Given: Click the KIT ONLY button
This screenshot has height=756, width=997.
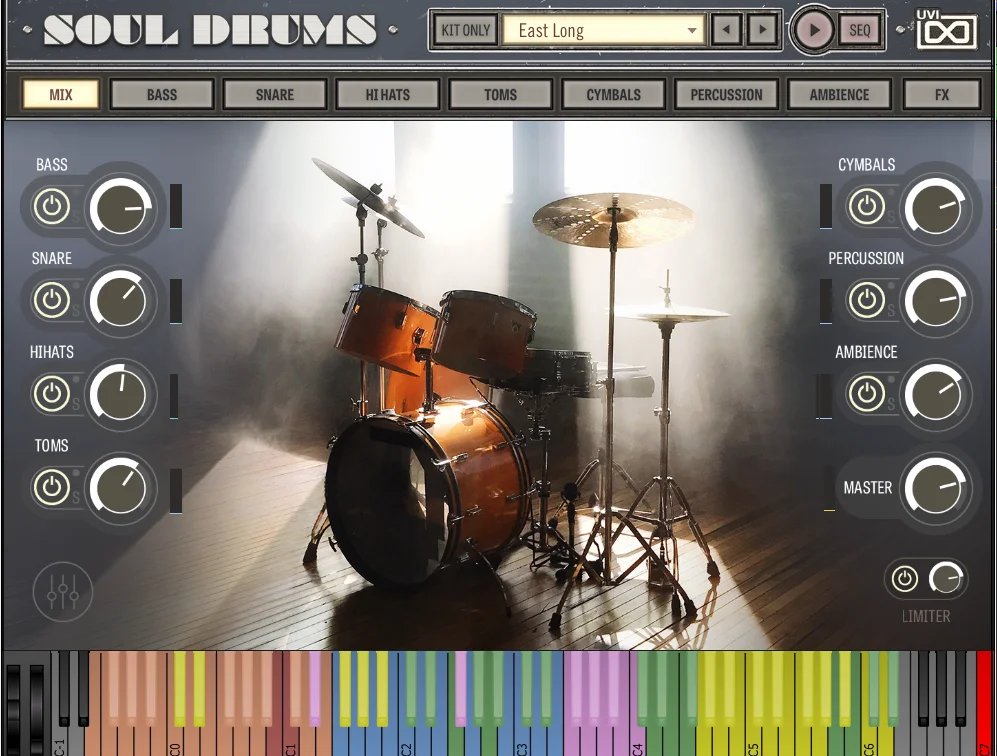Looking at the screenshot, I should click(x=465, y=30).
